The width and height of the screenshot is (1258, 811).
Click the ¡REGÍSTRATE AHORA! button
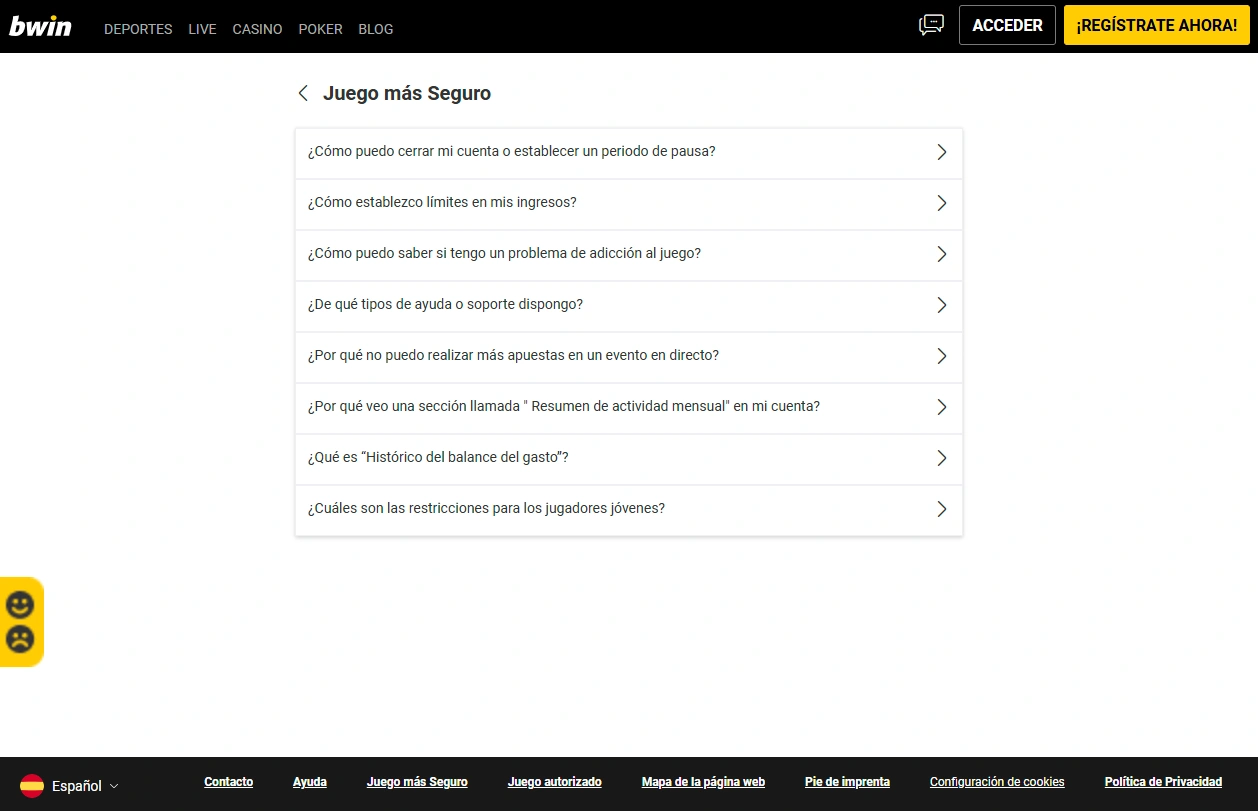1157,25
